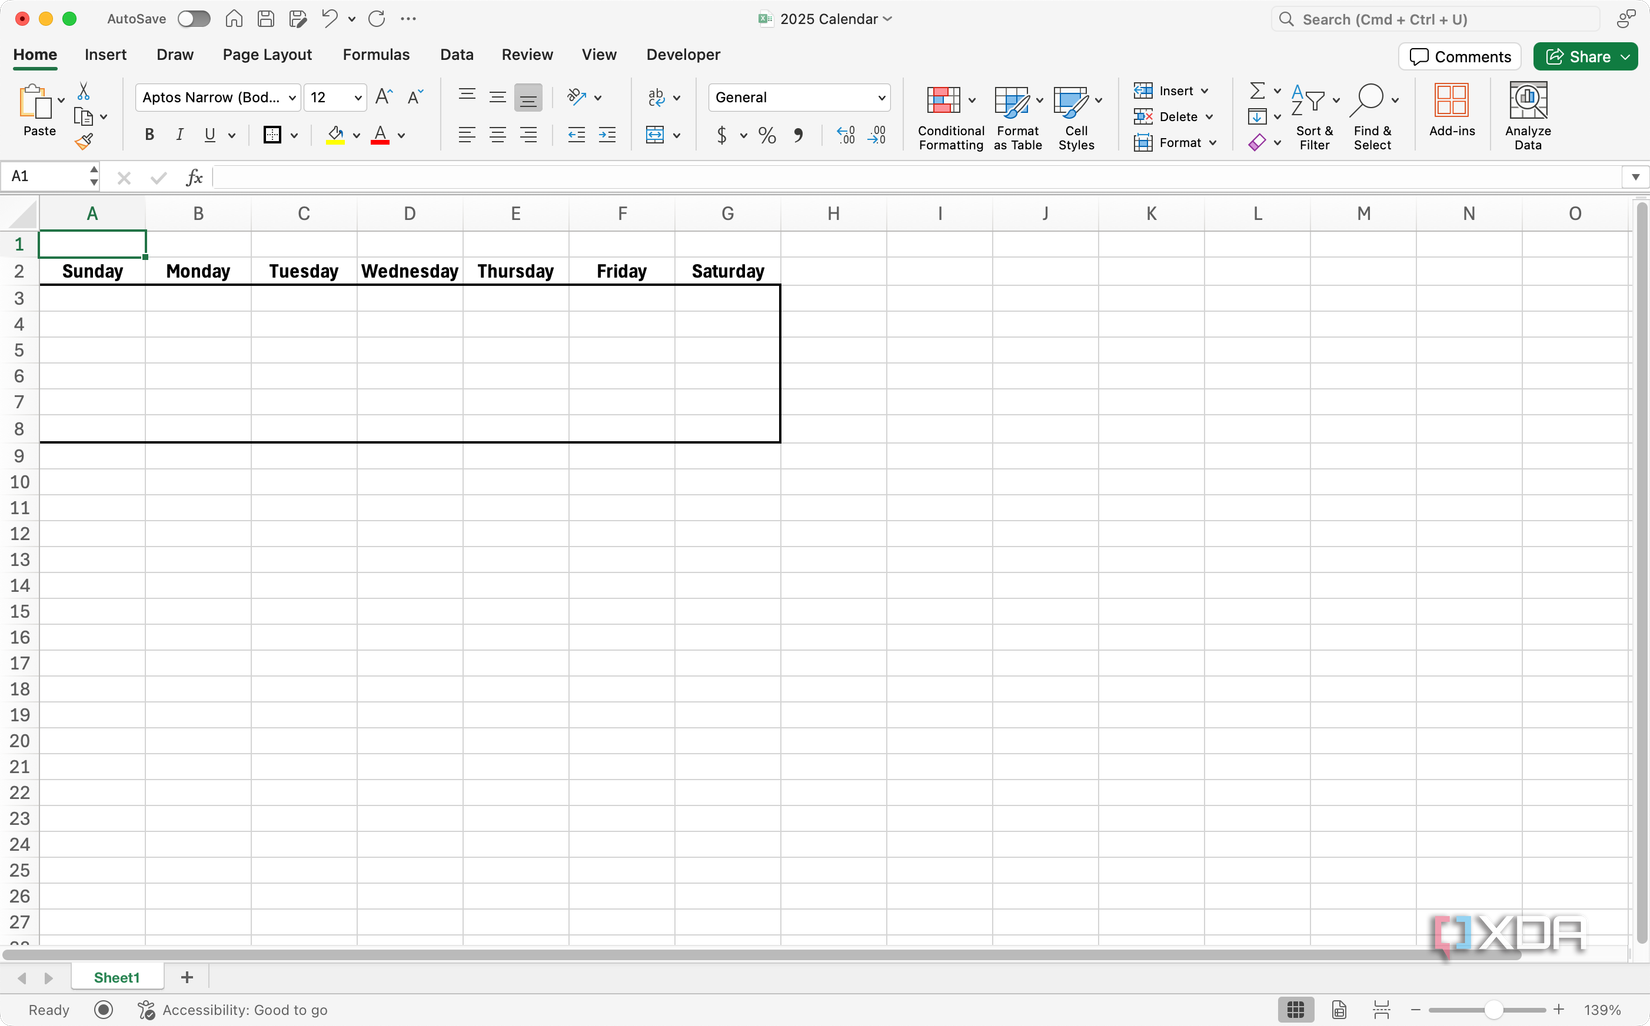This screenshot has height=1026, width=1650.
Task: Select the Format Painter brush
Action: pos(84,142)
